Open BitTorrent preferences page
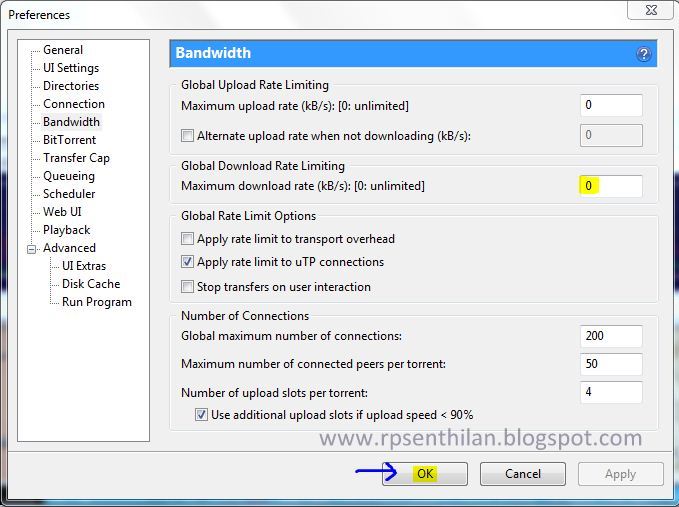 tap(69, 140)
